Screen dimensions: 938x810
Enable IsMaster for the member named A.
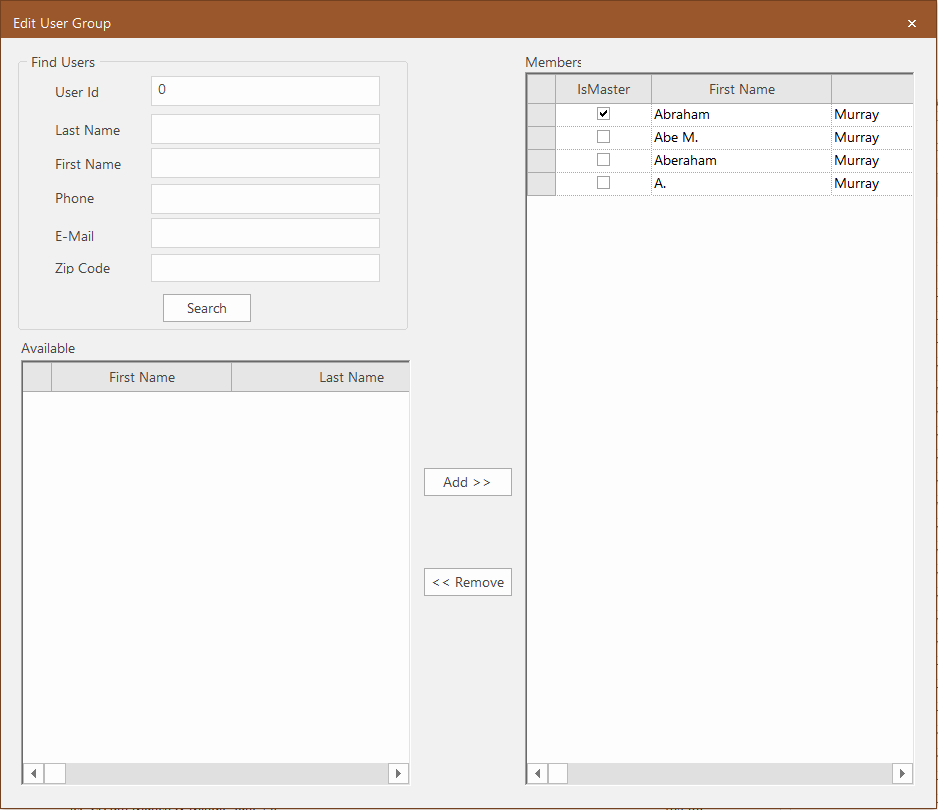(603, 183)
